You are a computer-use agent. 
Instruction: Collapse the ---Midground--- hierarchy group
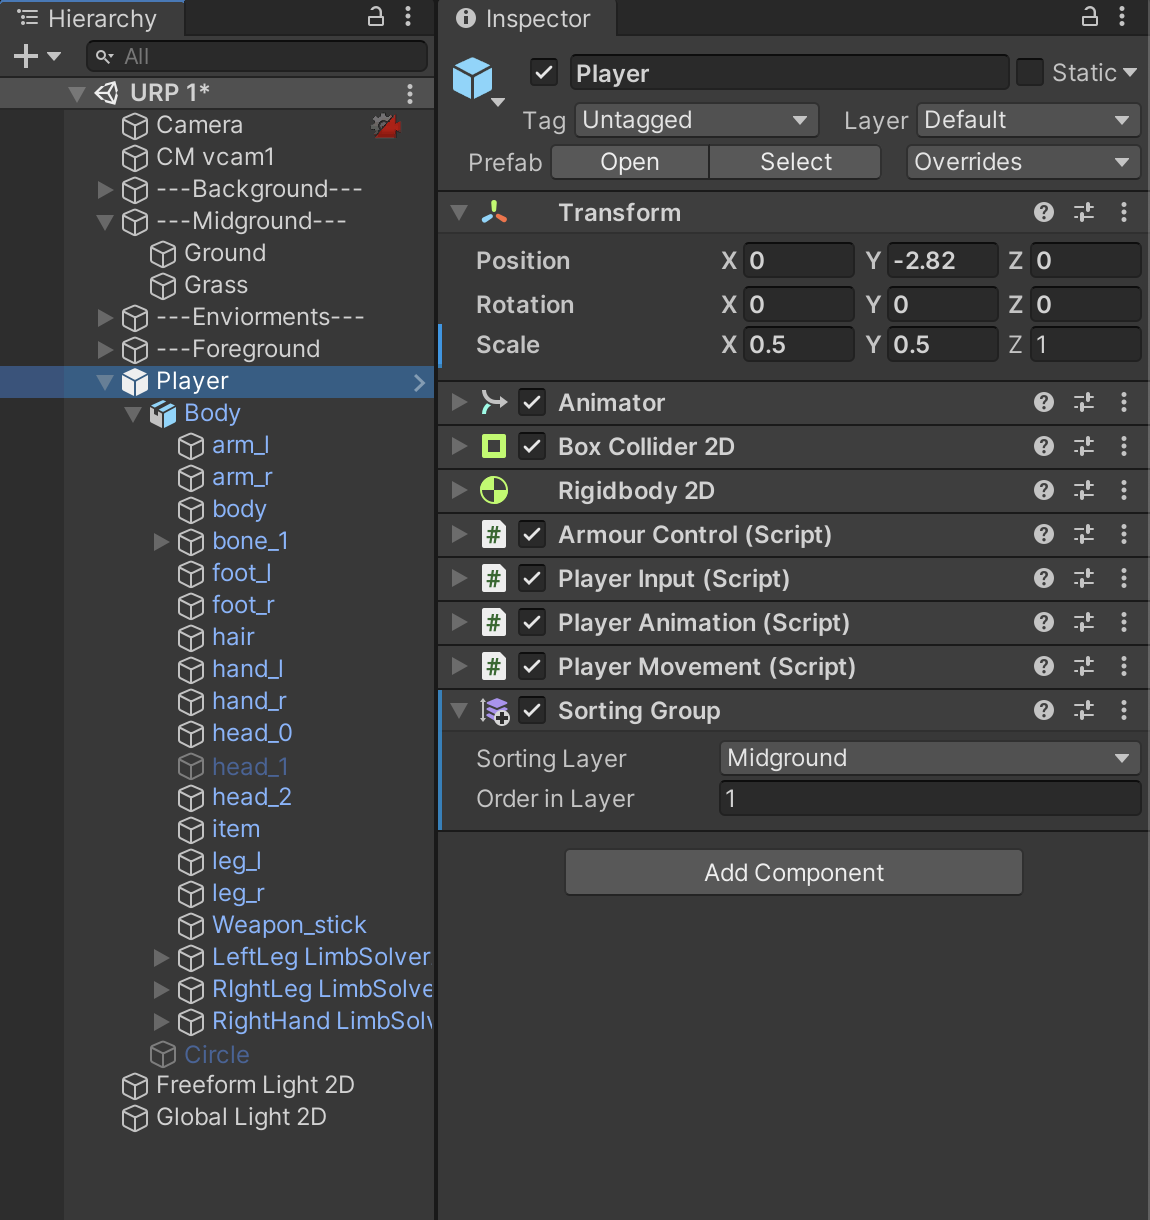tap(105, 221)
